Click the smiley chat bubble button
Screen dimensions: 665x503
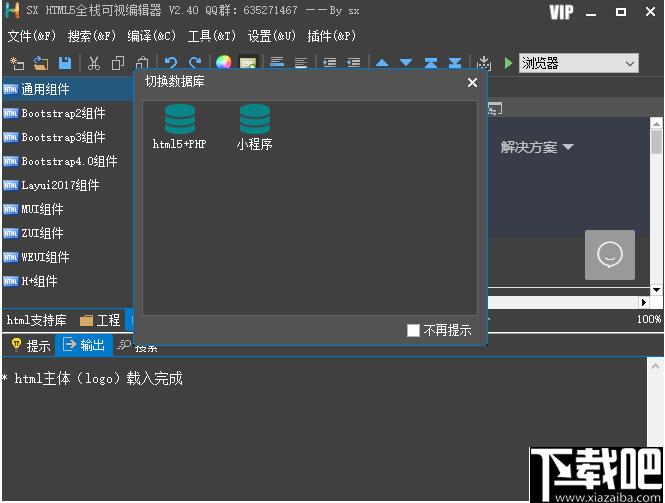pos(610,255)
